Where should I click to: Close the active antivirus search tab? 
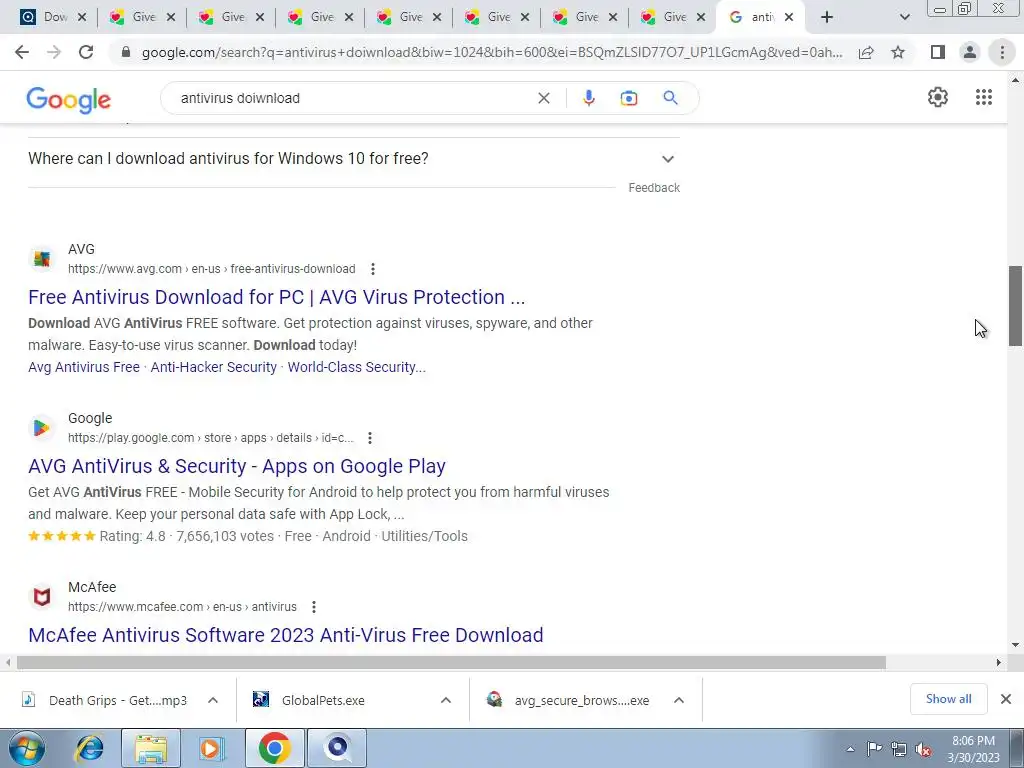click(x=789, y=17)
